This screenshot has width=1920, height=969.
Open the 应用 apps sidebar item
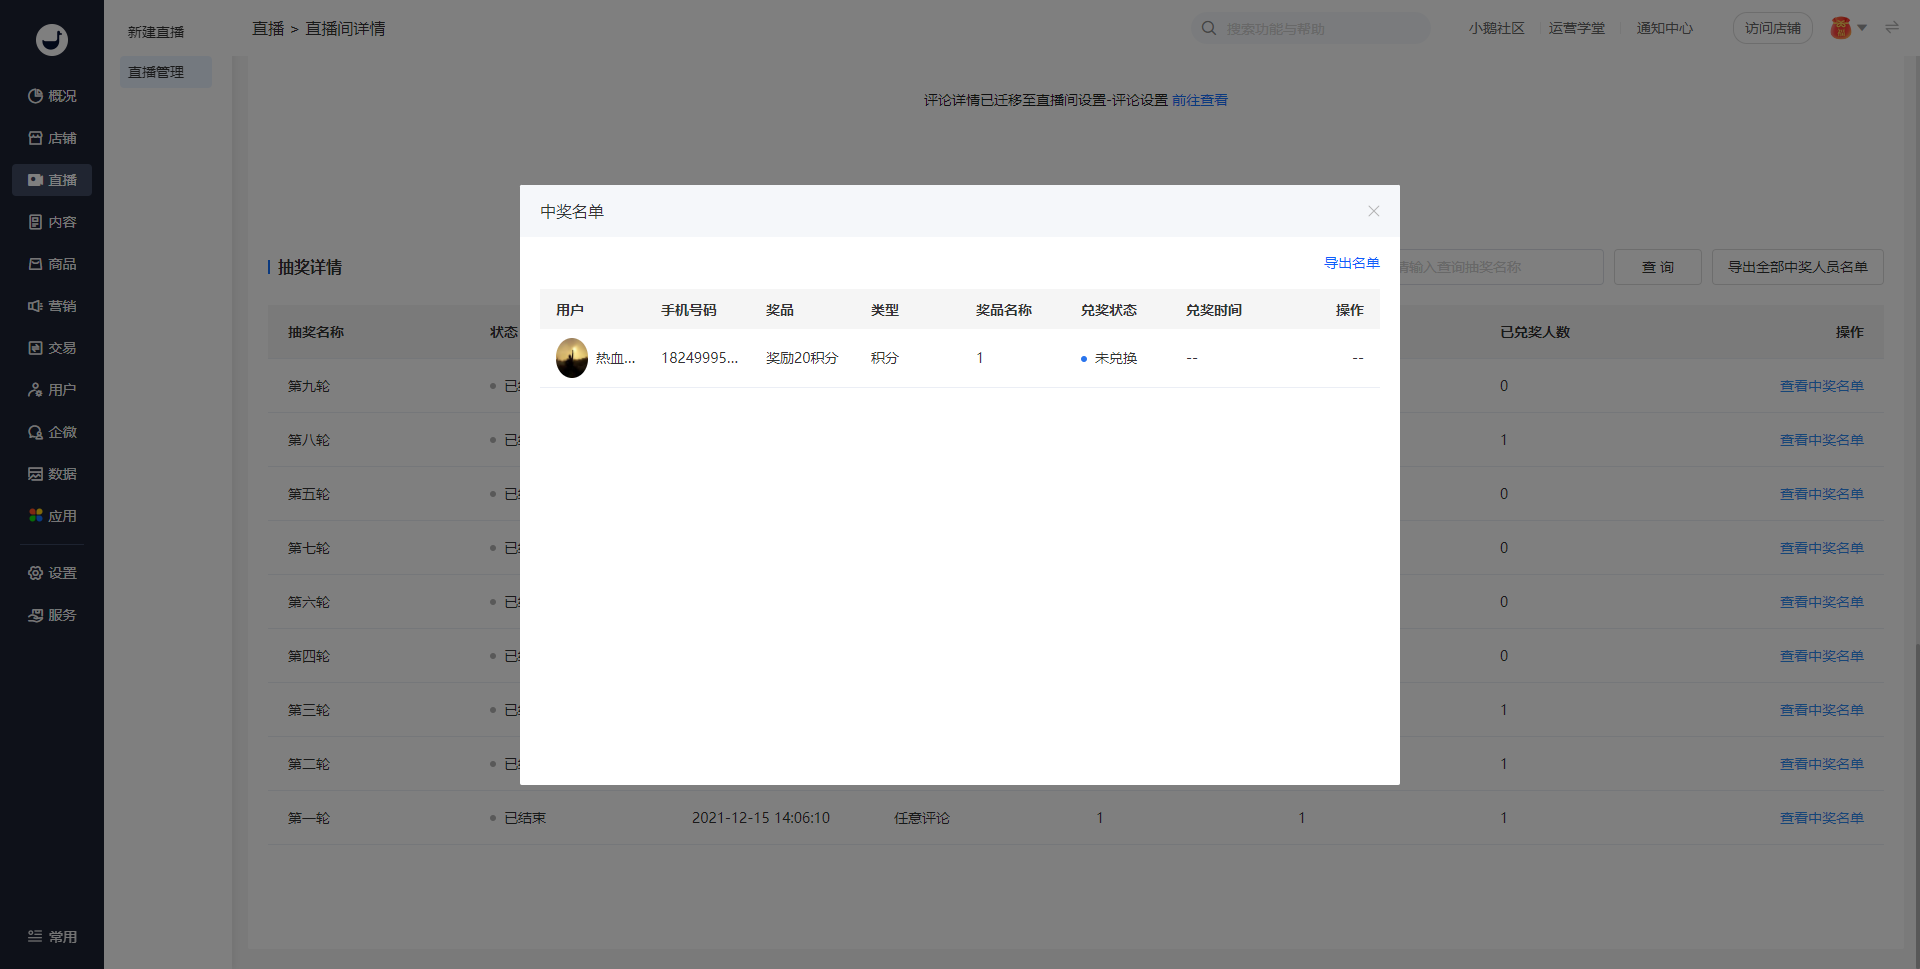(x=52, y=516)
